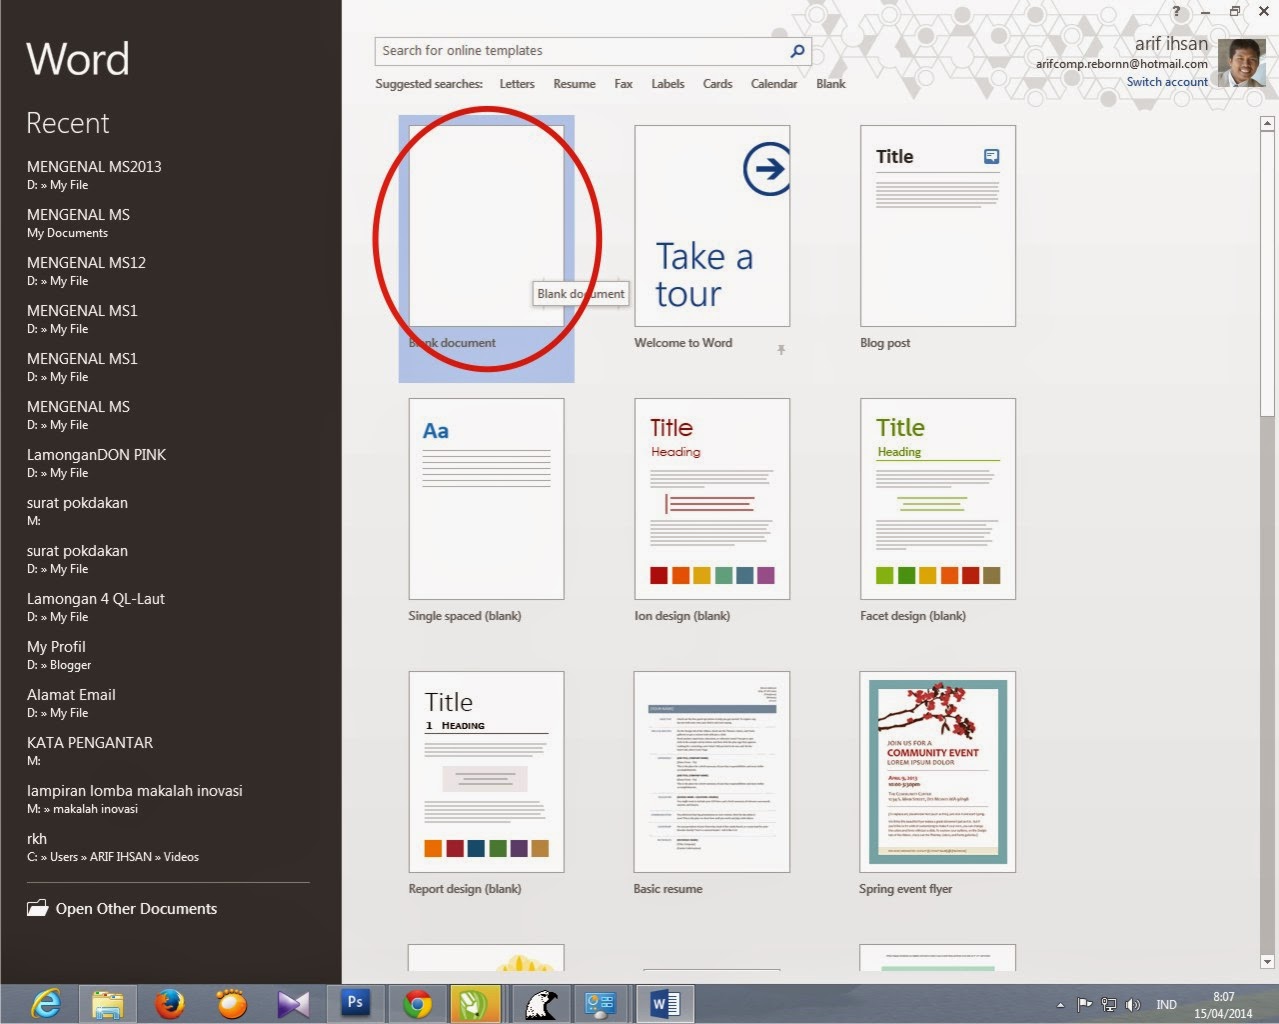Viewport: 1279px width, 1024px height.
Task: Click the eagle icon on the taskbar
Action: click(x=541, y=1003)
